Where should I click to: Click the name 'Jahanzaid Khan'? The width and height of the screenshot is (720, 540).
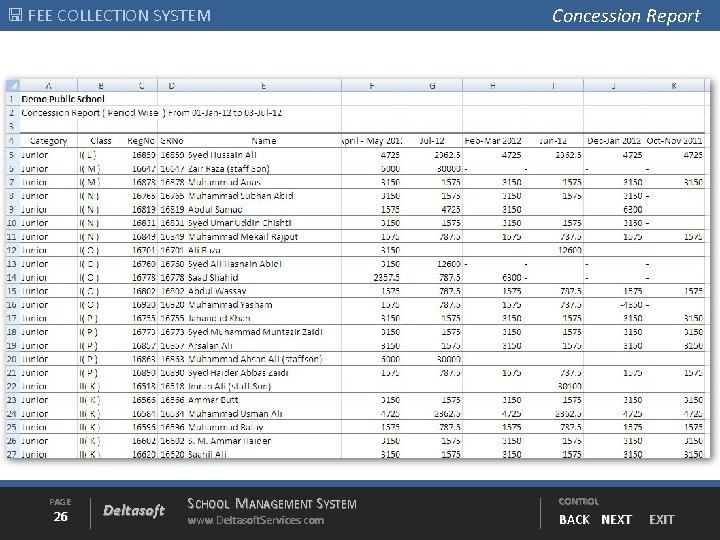tap(219, 318)
